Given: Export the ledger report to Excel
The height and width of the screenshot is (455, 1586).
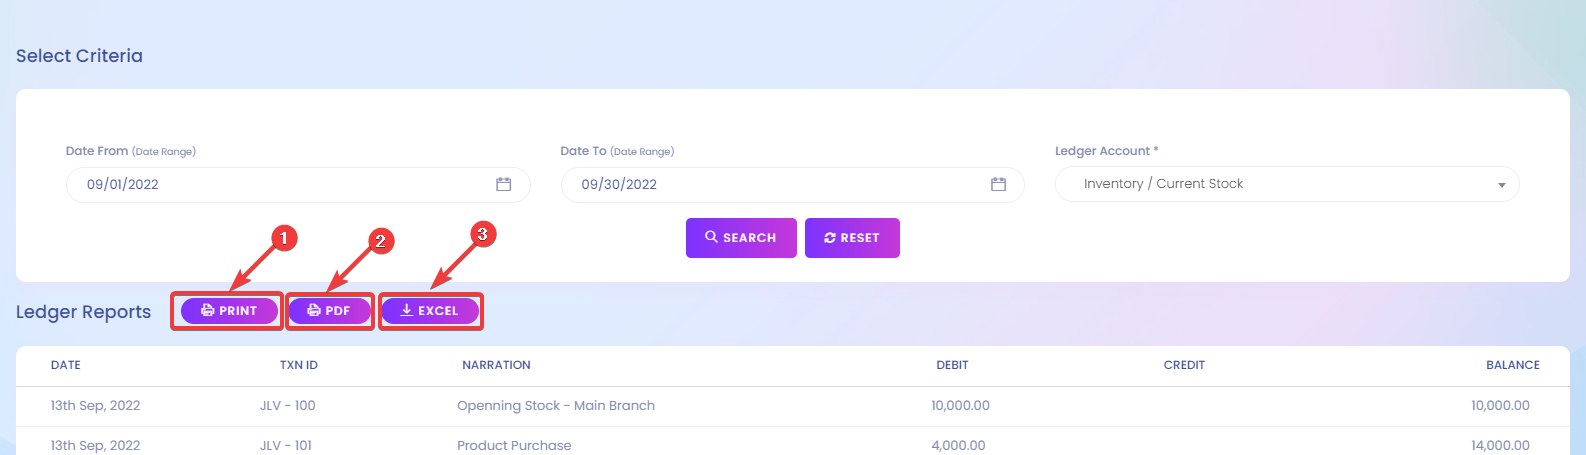Looking at the screenshot, I should coord(430,311).
